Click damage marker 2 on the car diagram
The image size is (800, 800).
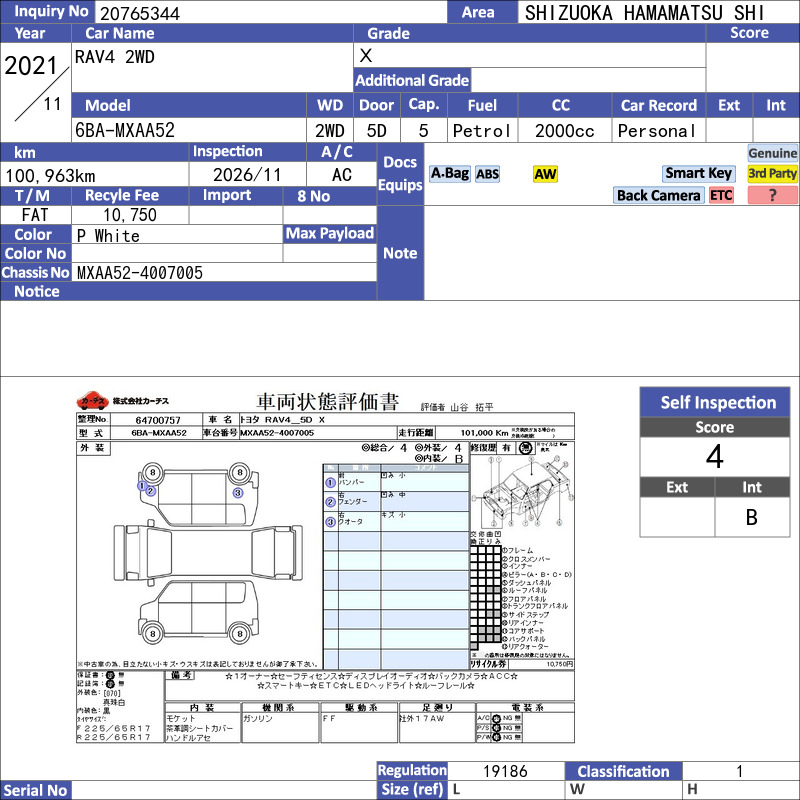(151, 491)
